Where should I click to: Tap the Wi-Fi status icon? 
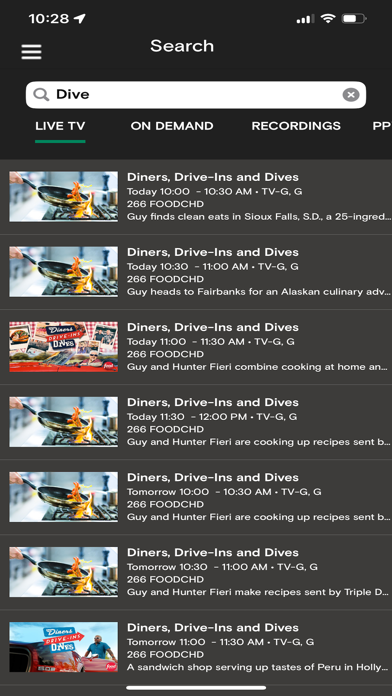point(328,19)
